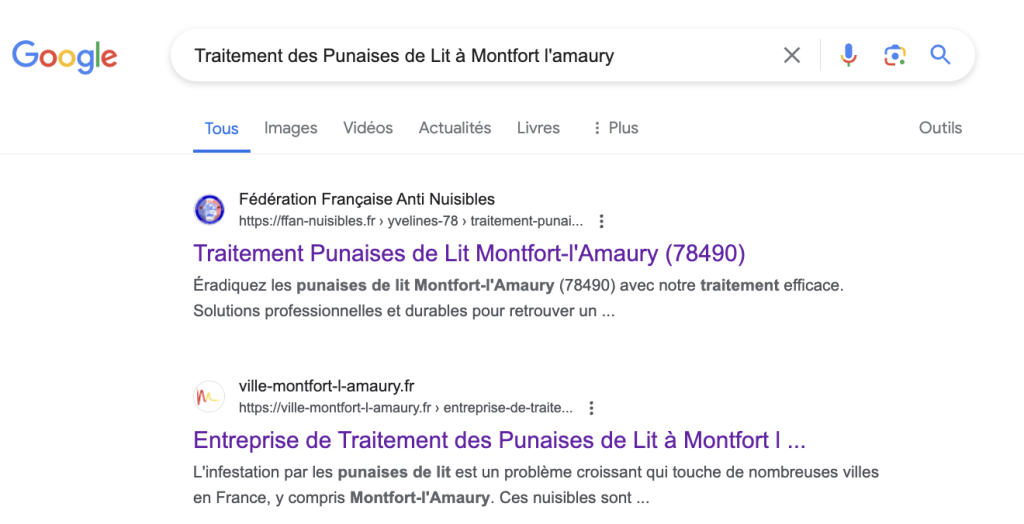Open the Outils search tools
Screen dimensions: 1024x524
940,127
